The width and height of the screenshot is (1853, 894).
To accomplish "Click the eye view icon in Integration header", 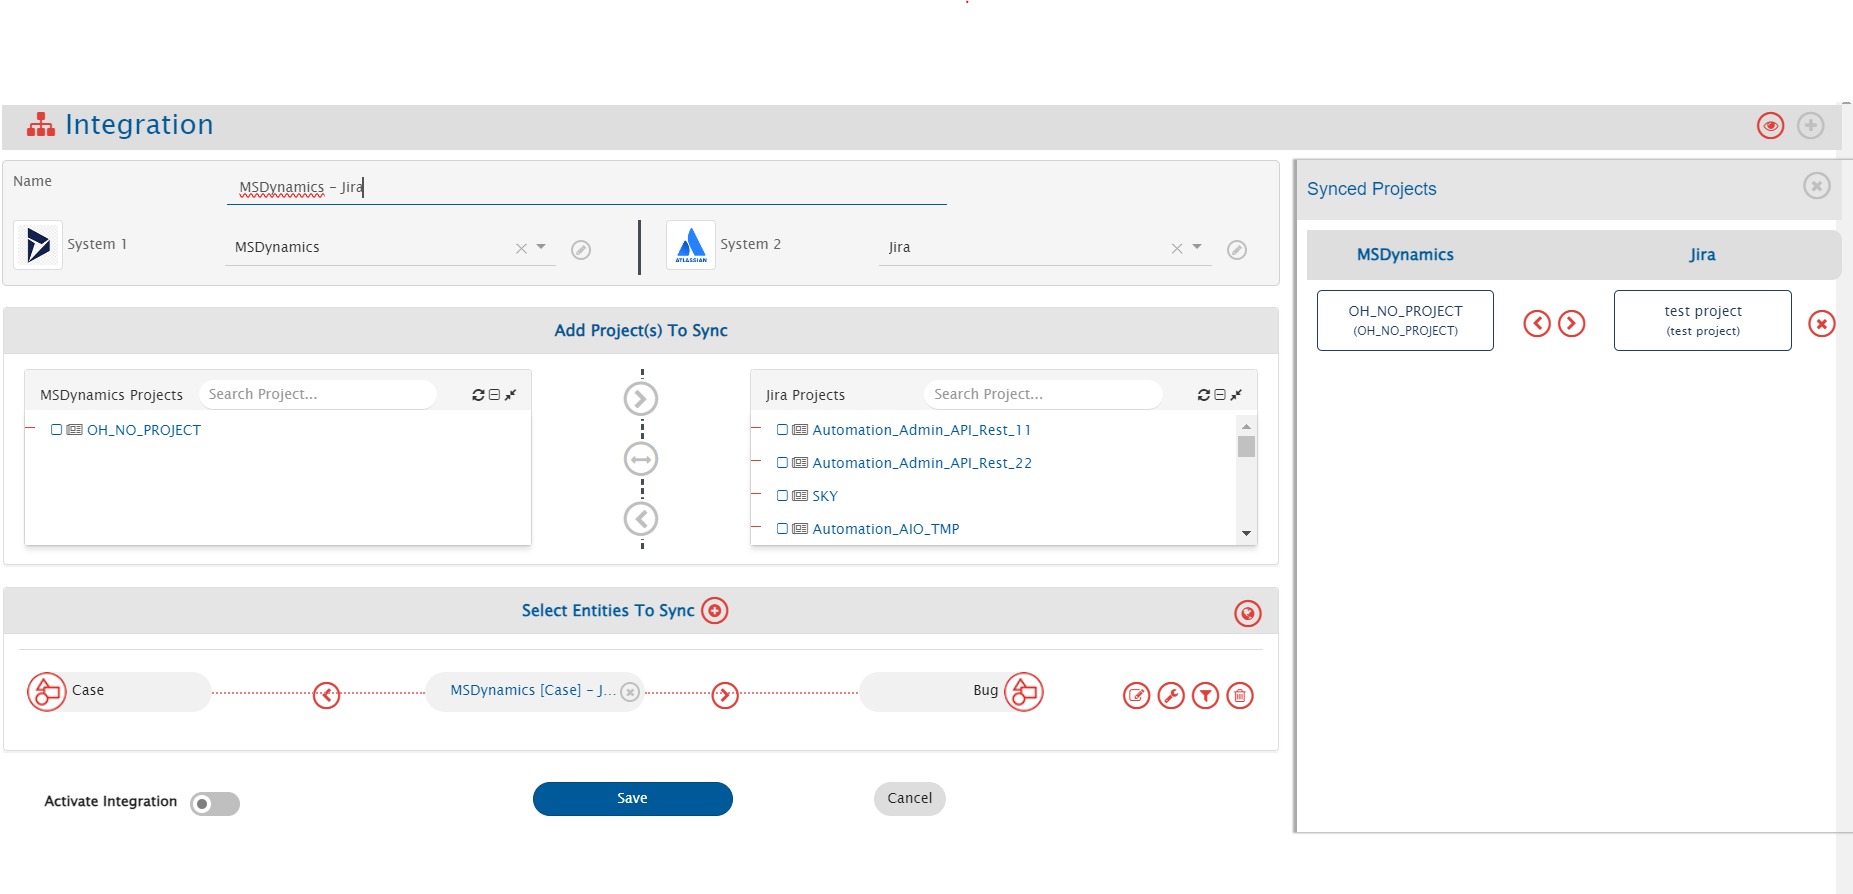I will (x=1770, y=126).
